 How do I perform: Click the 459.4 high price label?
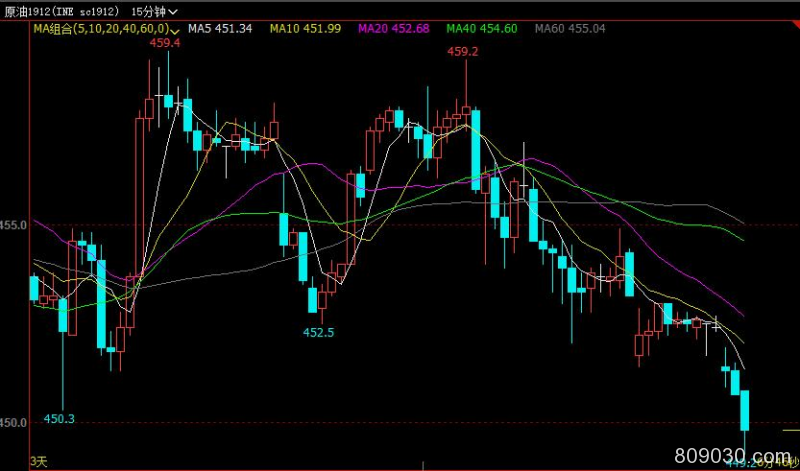(165, 43)
